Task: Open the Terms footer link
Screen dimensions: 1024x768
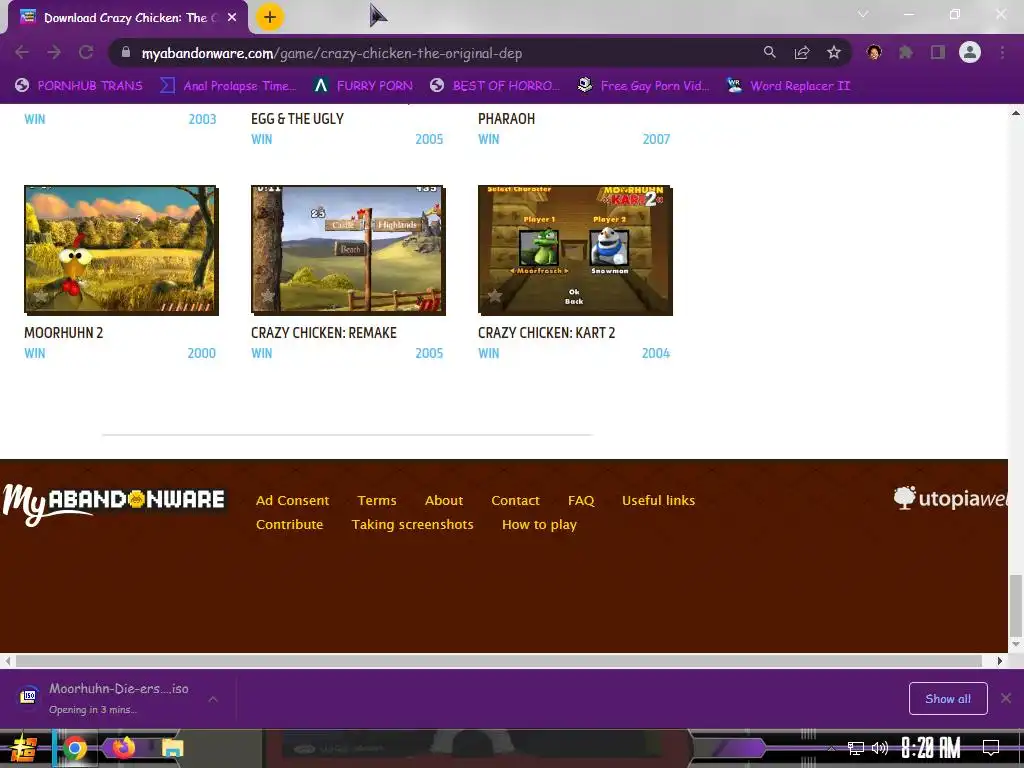Action: (x=377, y=500)
